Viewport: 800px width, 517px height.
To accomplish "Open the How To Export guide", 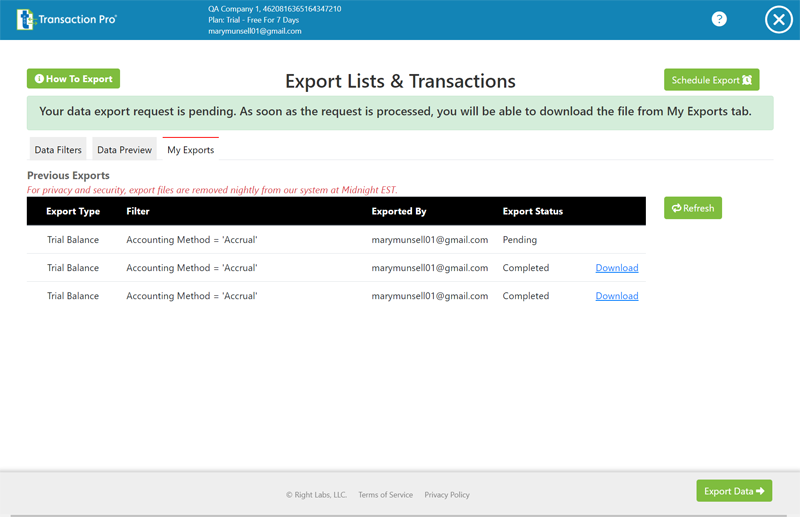I will (73, 79).
